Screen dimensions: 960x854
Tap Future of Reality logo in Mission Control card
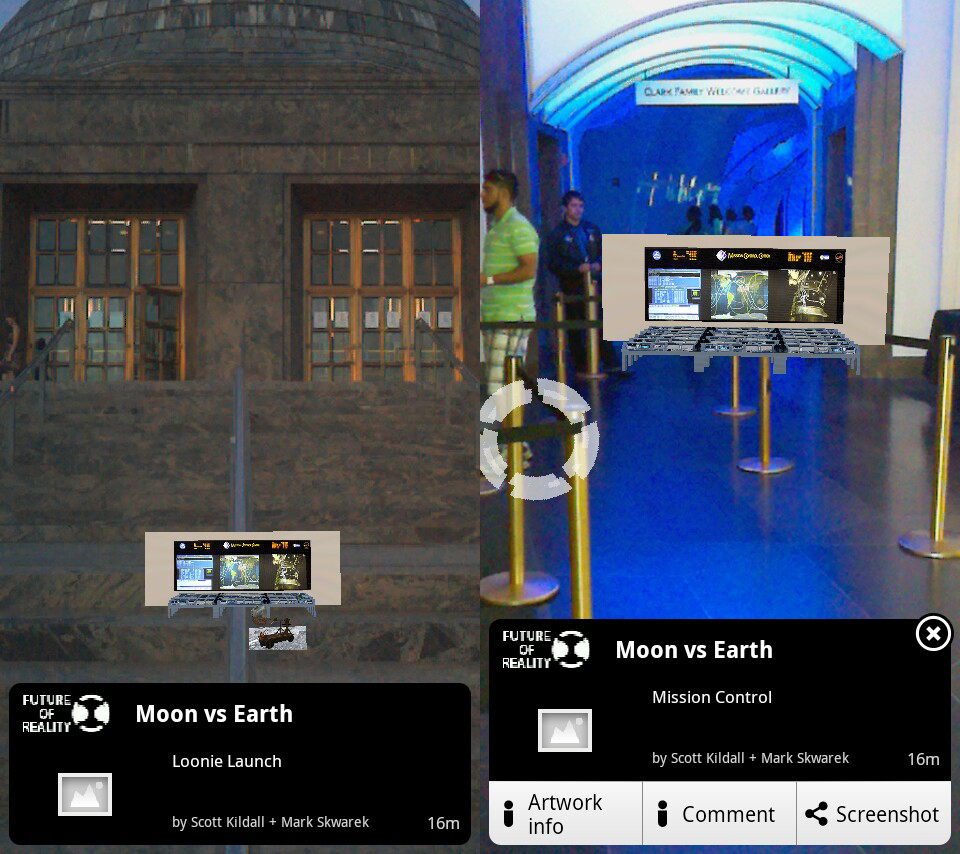[x=546, y=649]
